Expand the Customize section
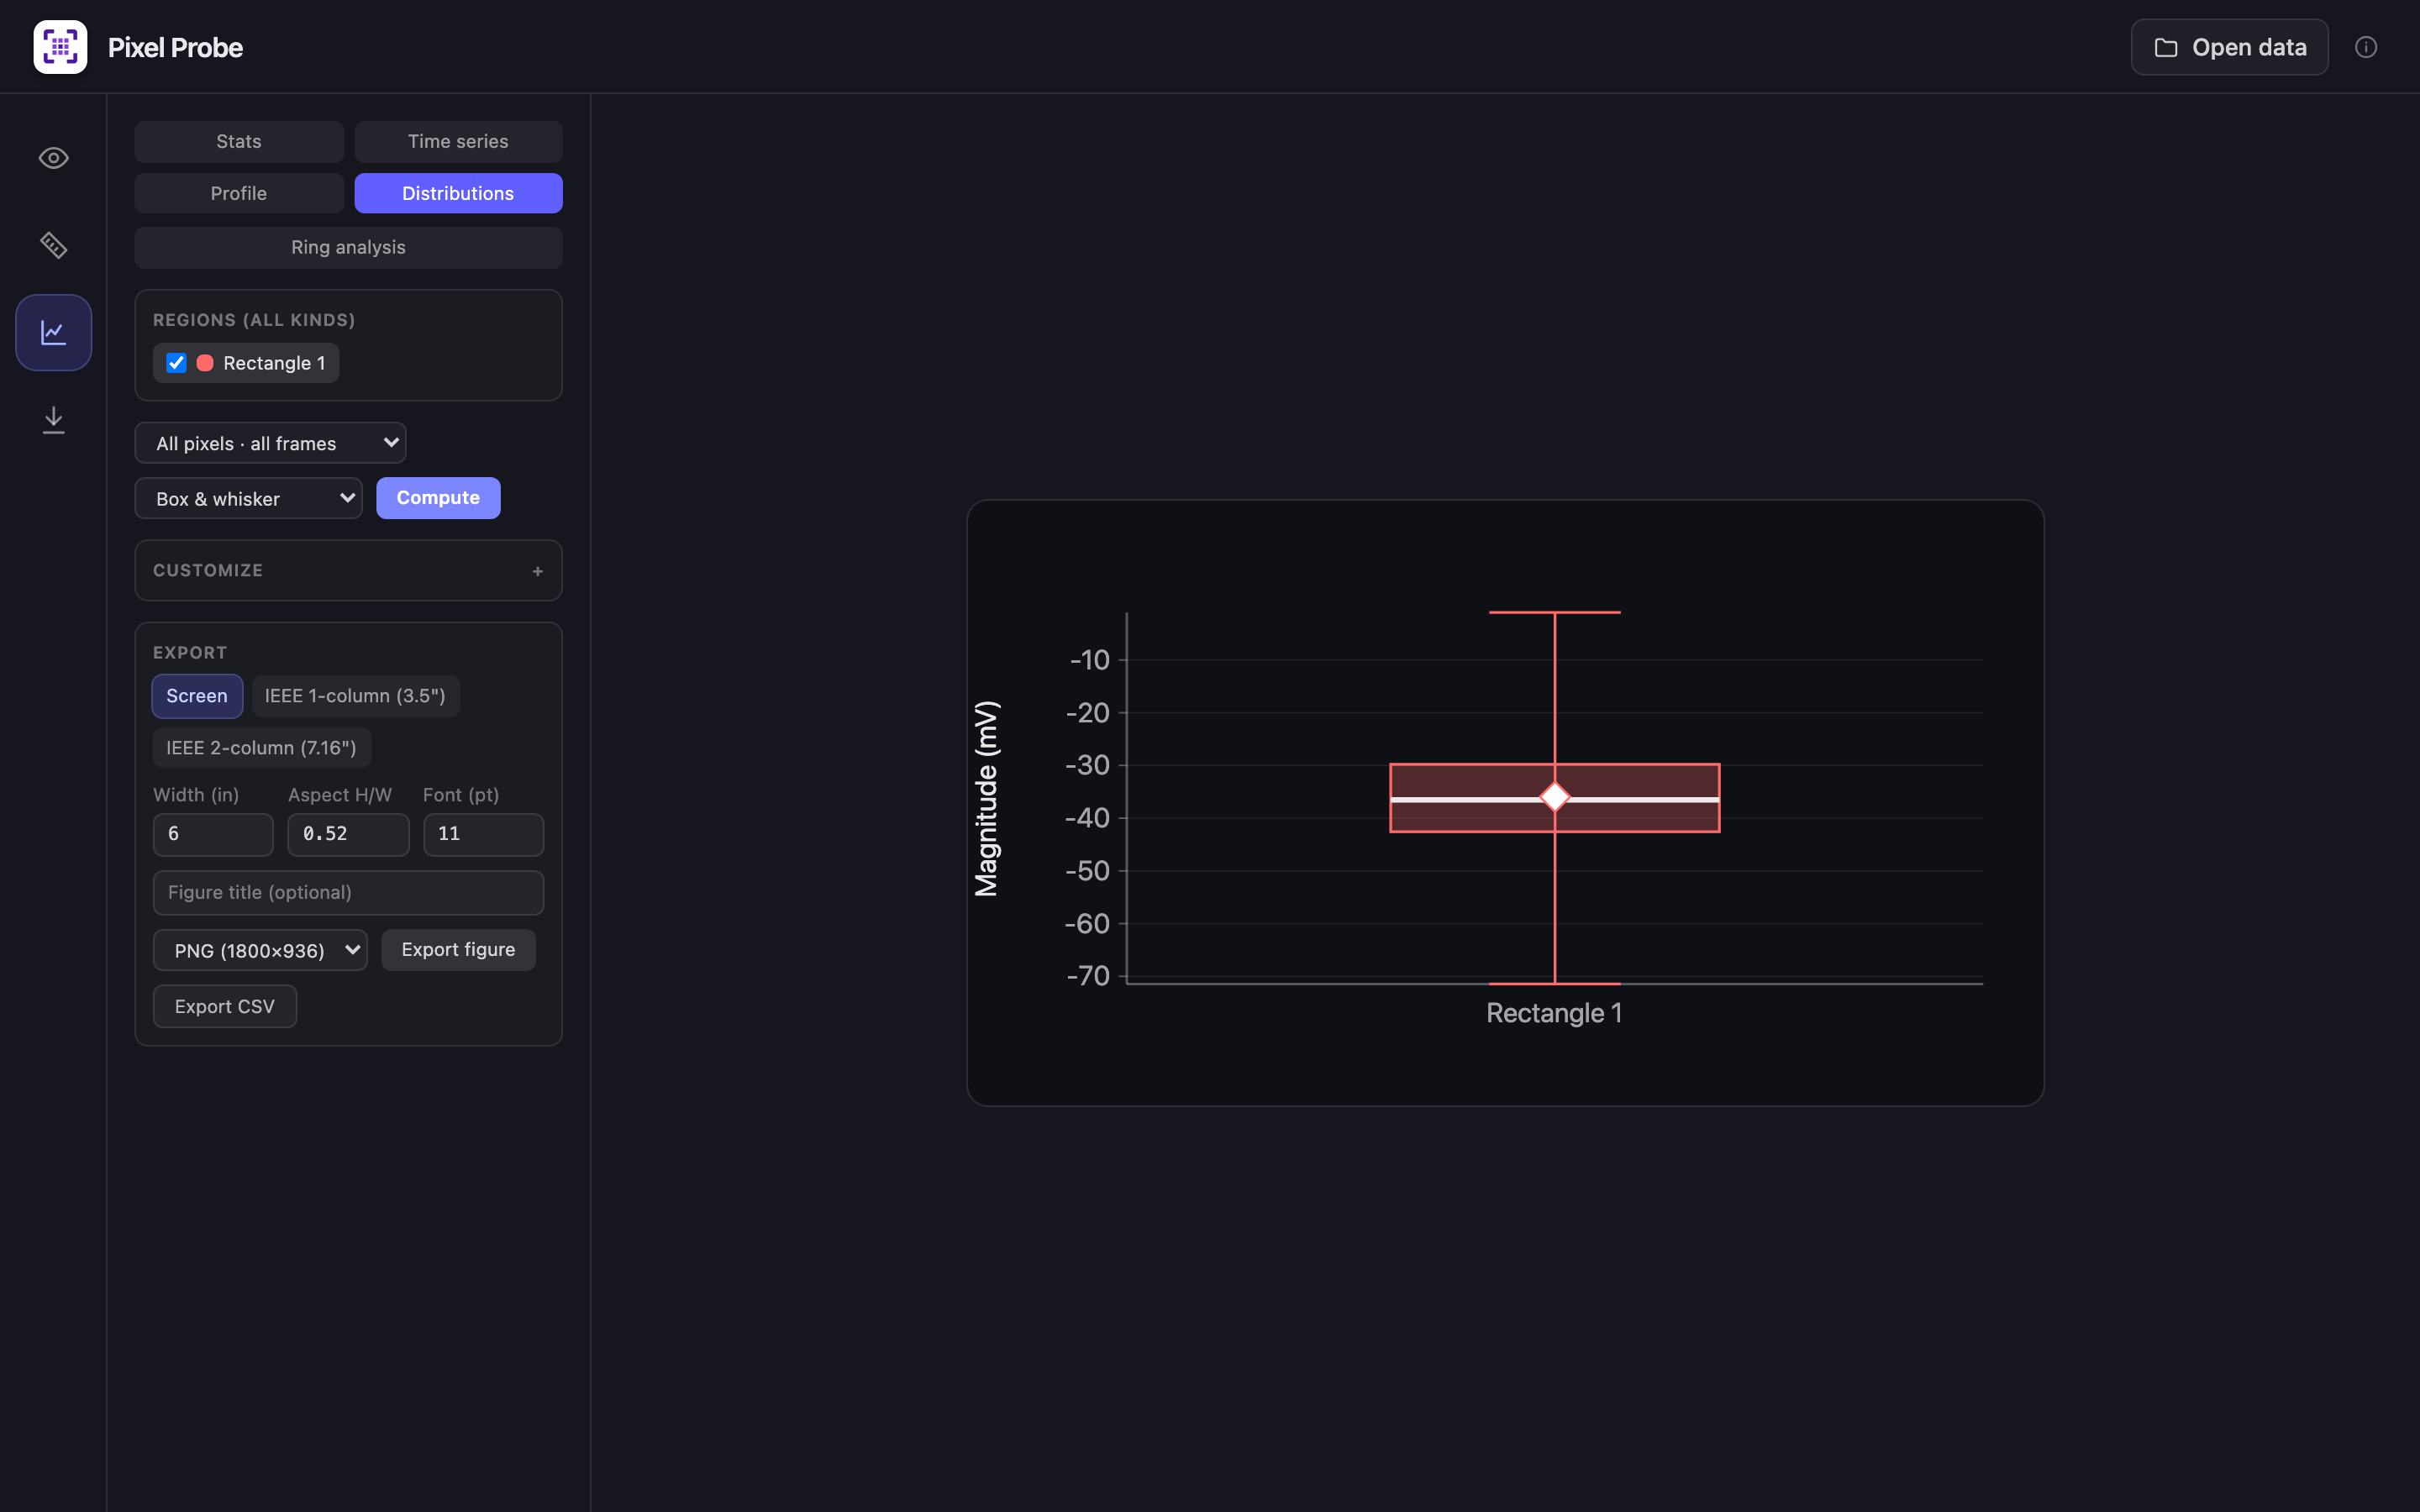The image size is (2420, 1512). [348, 570]
